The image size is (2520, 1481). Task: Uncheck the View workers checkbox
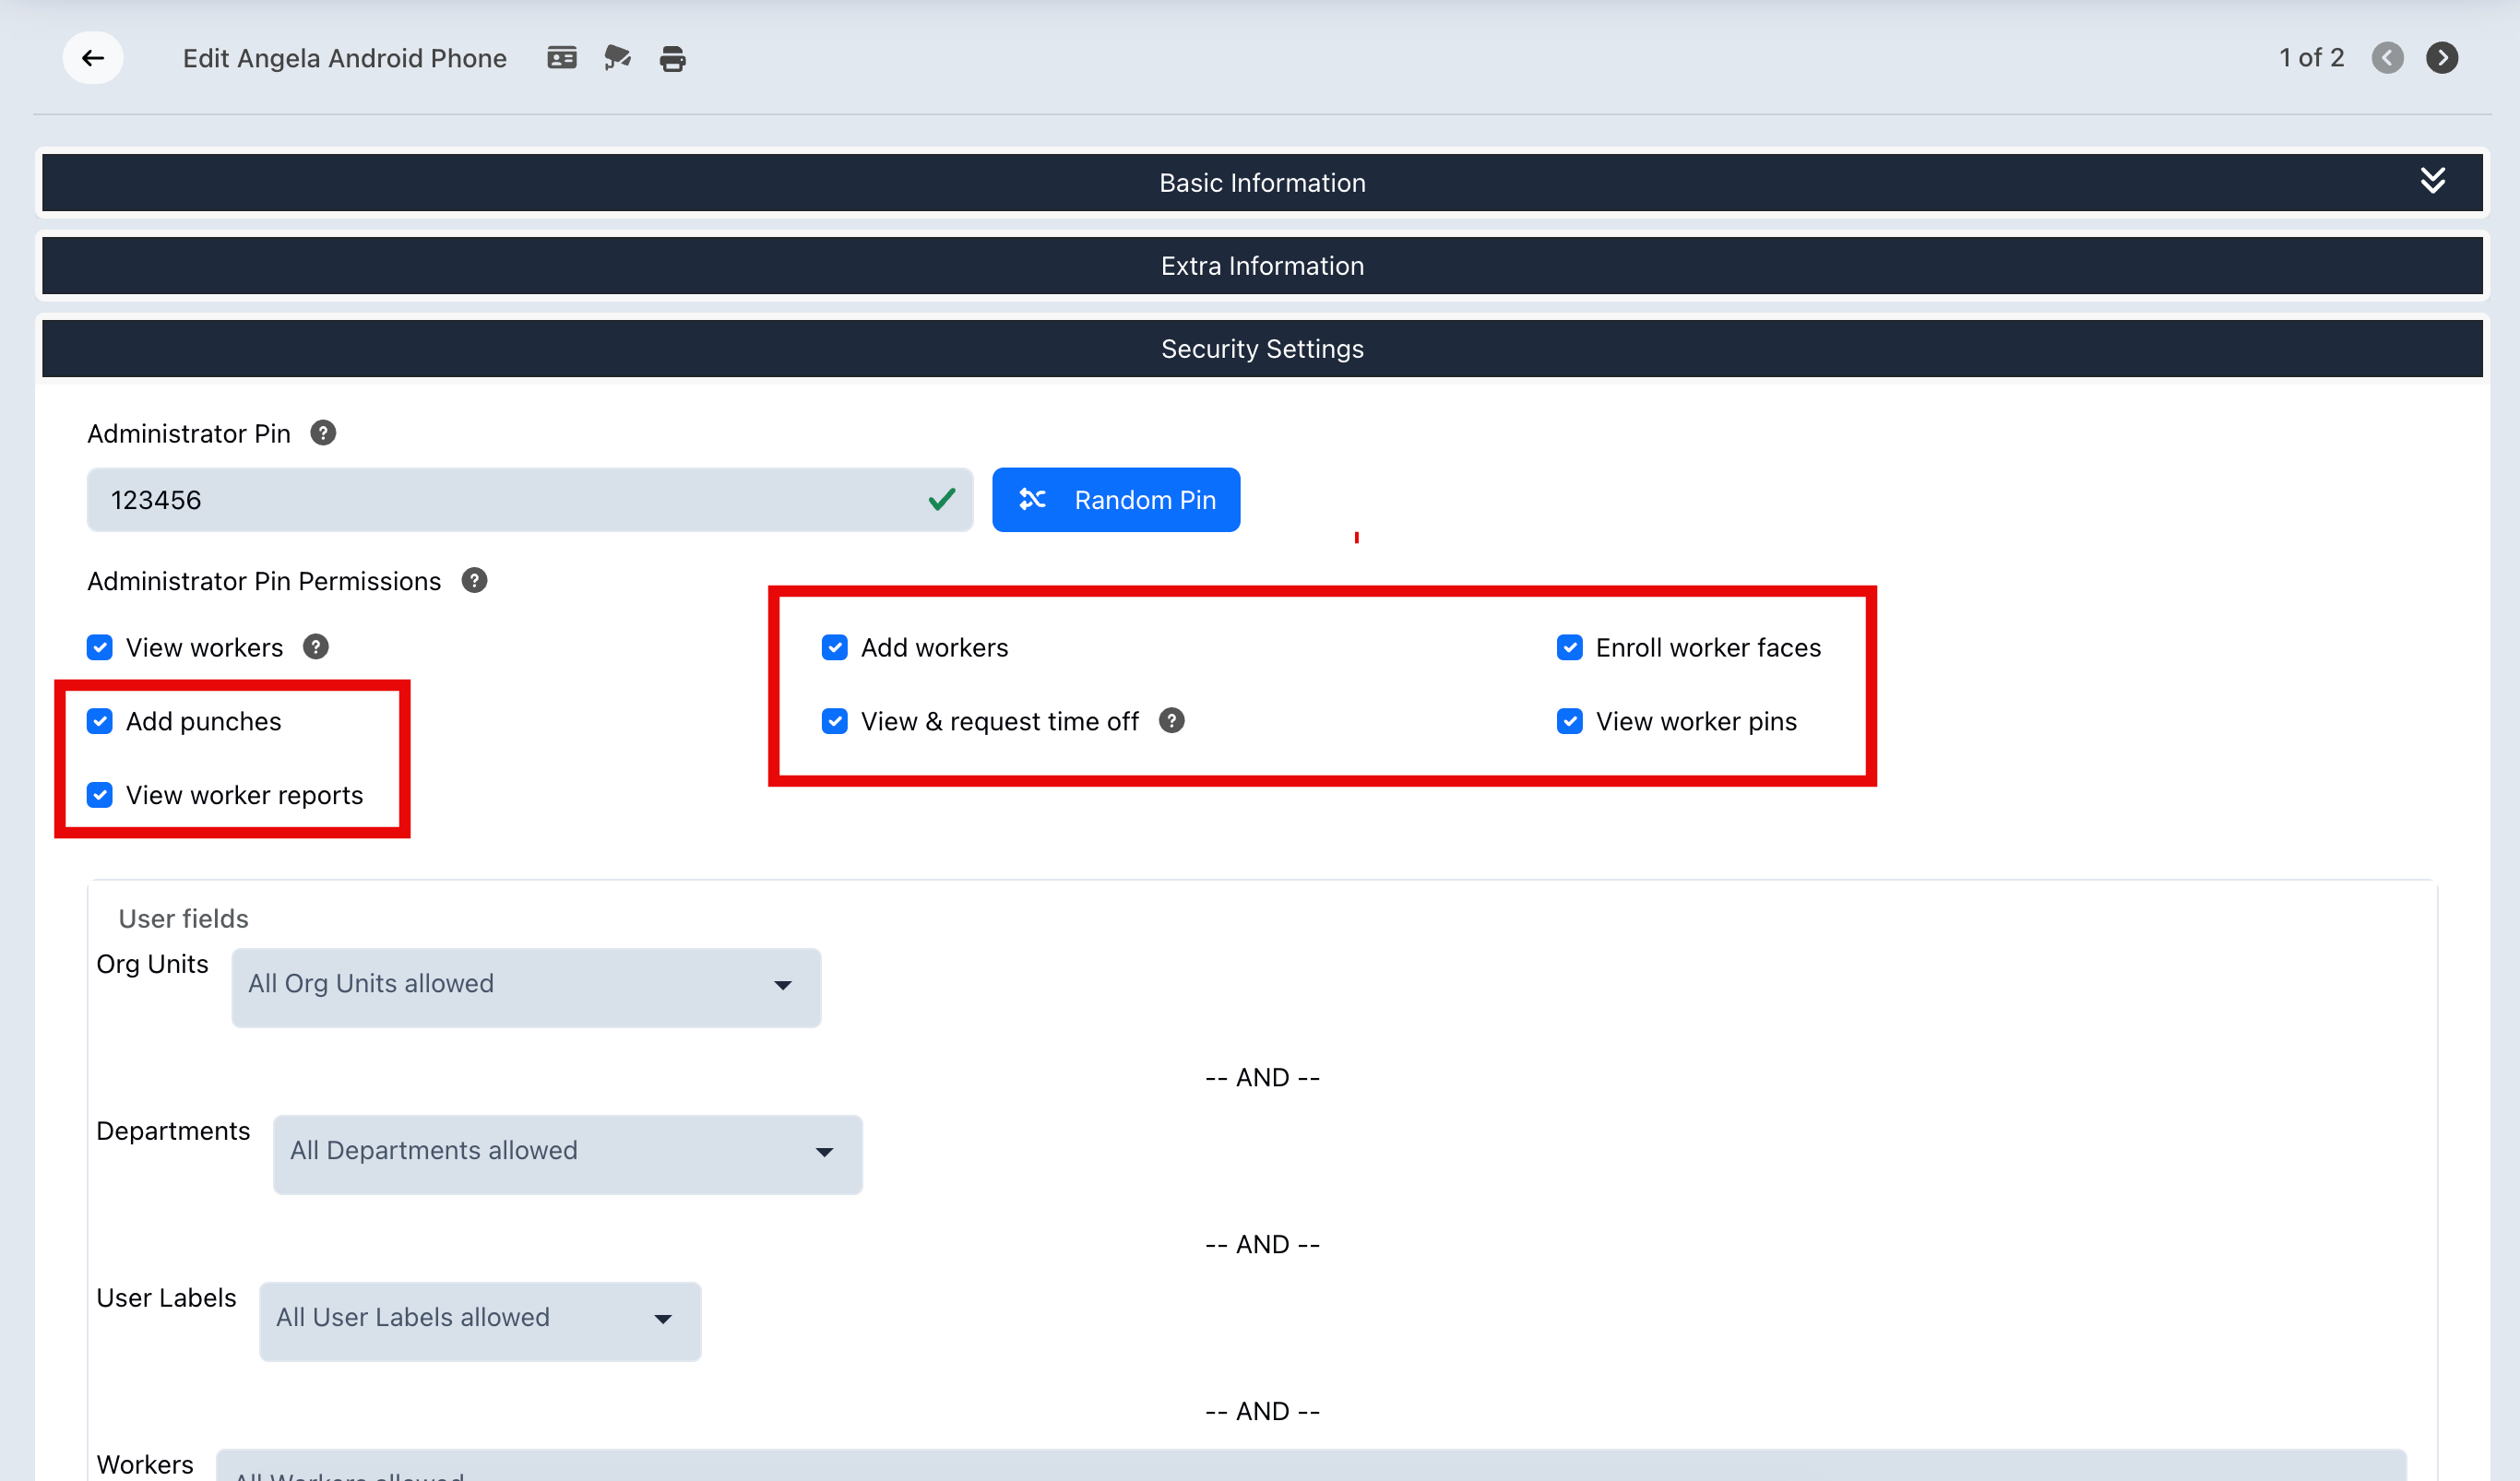pos(100,648)
